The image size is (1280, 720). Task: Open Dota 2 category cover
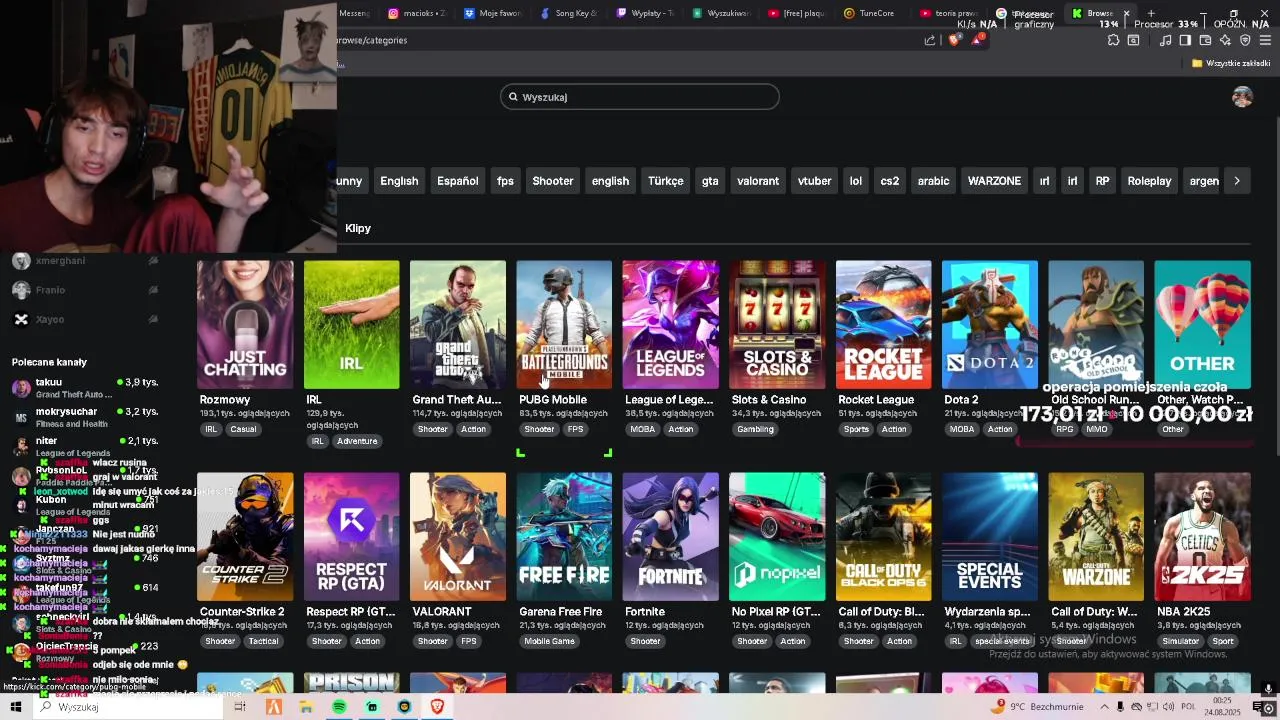pyautogui.click(x=990, y=325)
